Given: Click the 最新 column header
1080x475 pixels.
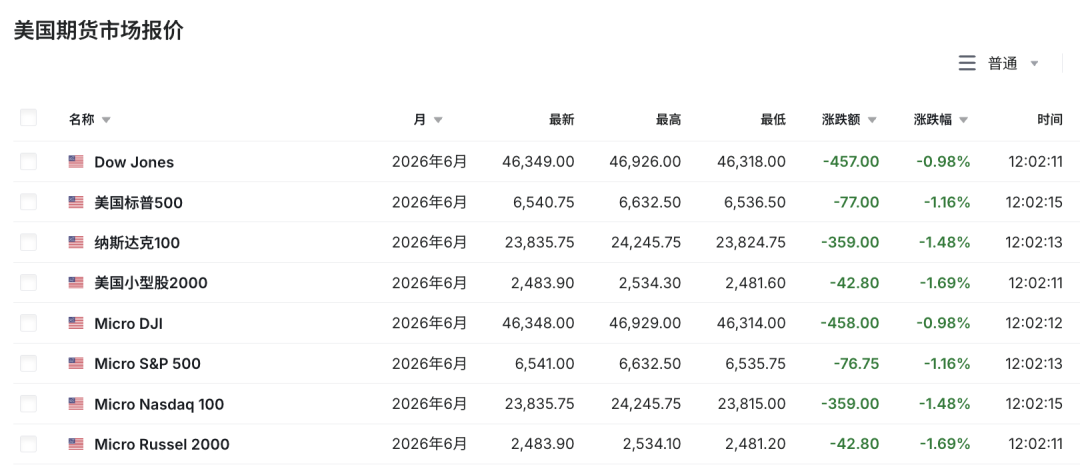Looking at the screenshot, I should pos(561,120).
